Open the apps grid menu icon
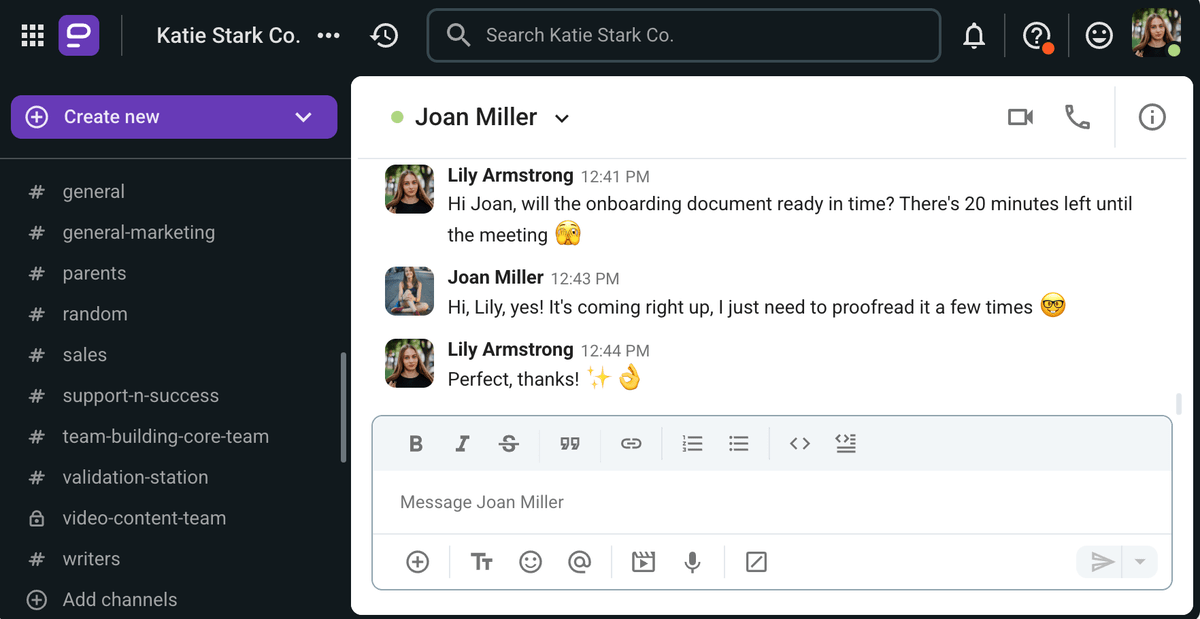This screenshot has height=619, width=1200. click(x=33, y=36)
